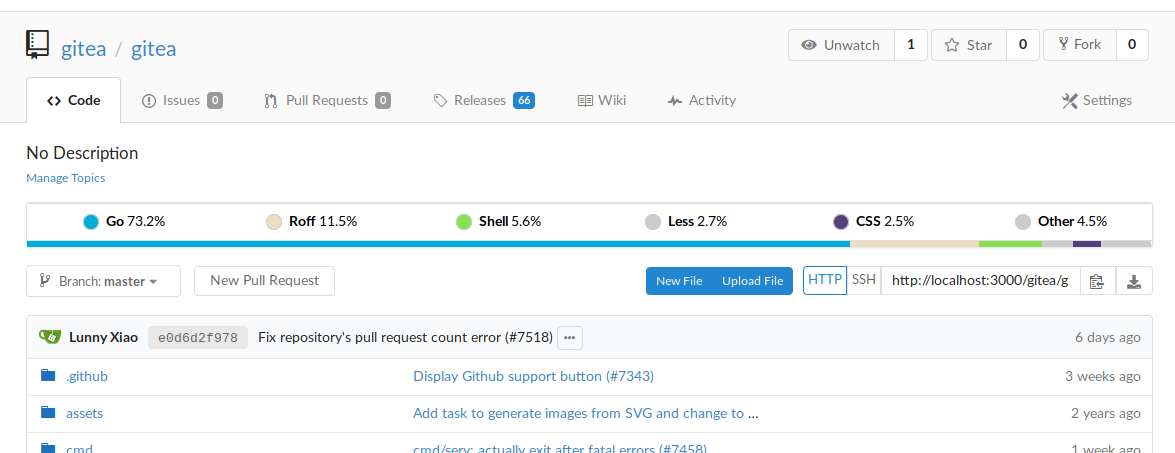Viewport: 1175px width, 453px height.
Task: Click the Manage Topics link
Action: 66,177
